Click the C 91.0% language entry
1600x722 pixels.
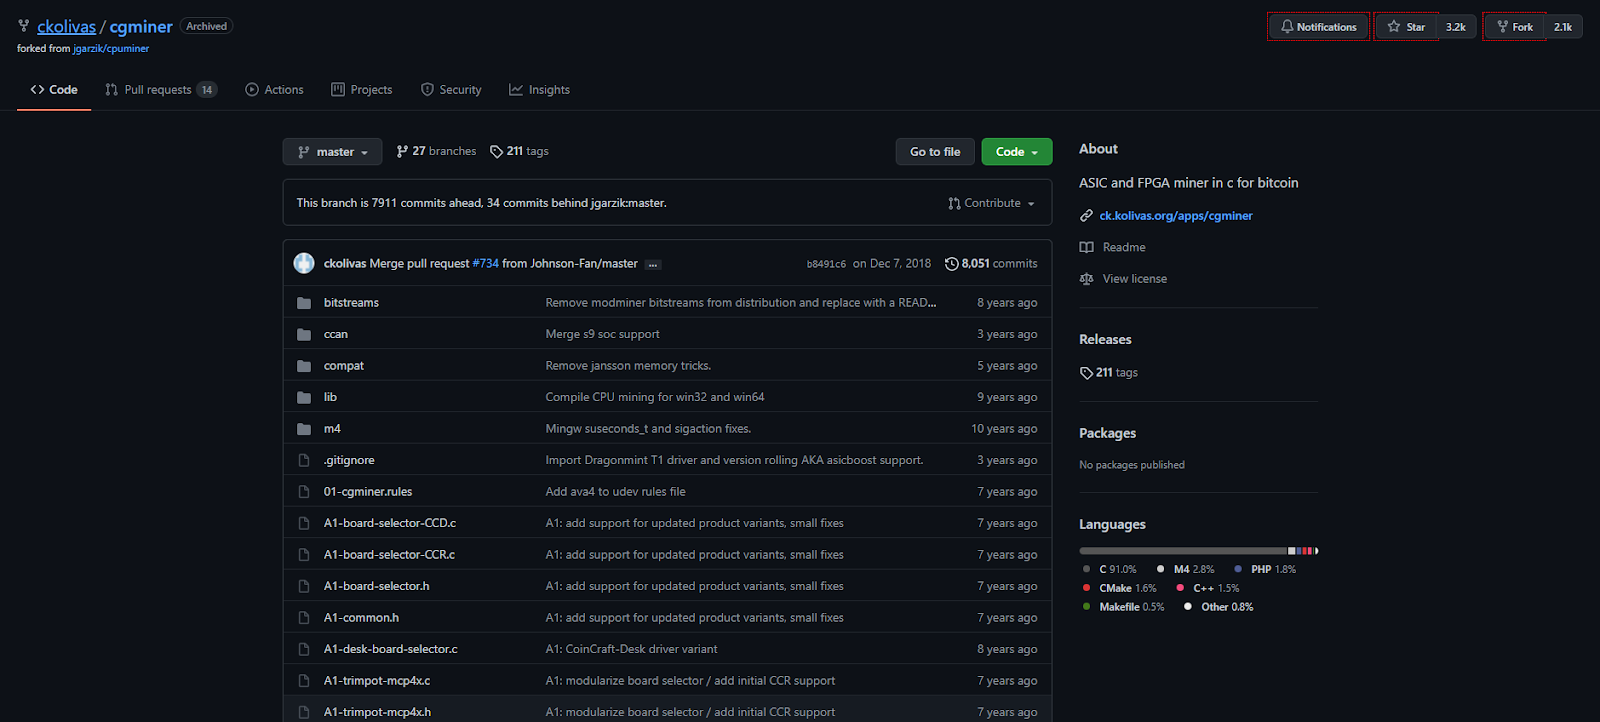click(1110, 570)
